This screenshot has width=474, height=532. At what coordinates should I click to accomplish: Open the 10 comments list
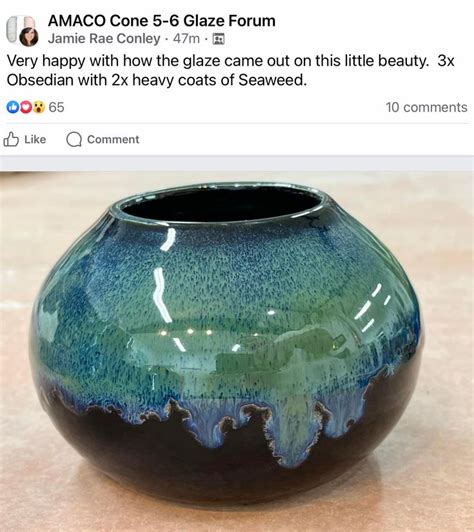click(x=426, y=108)
